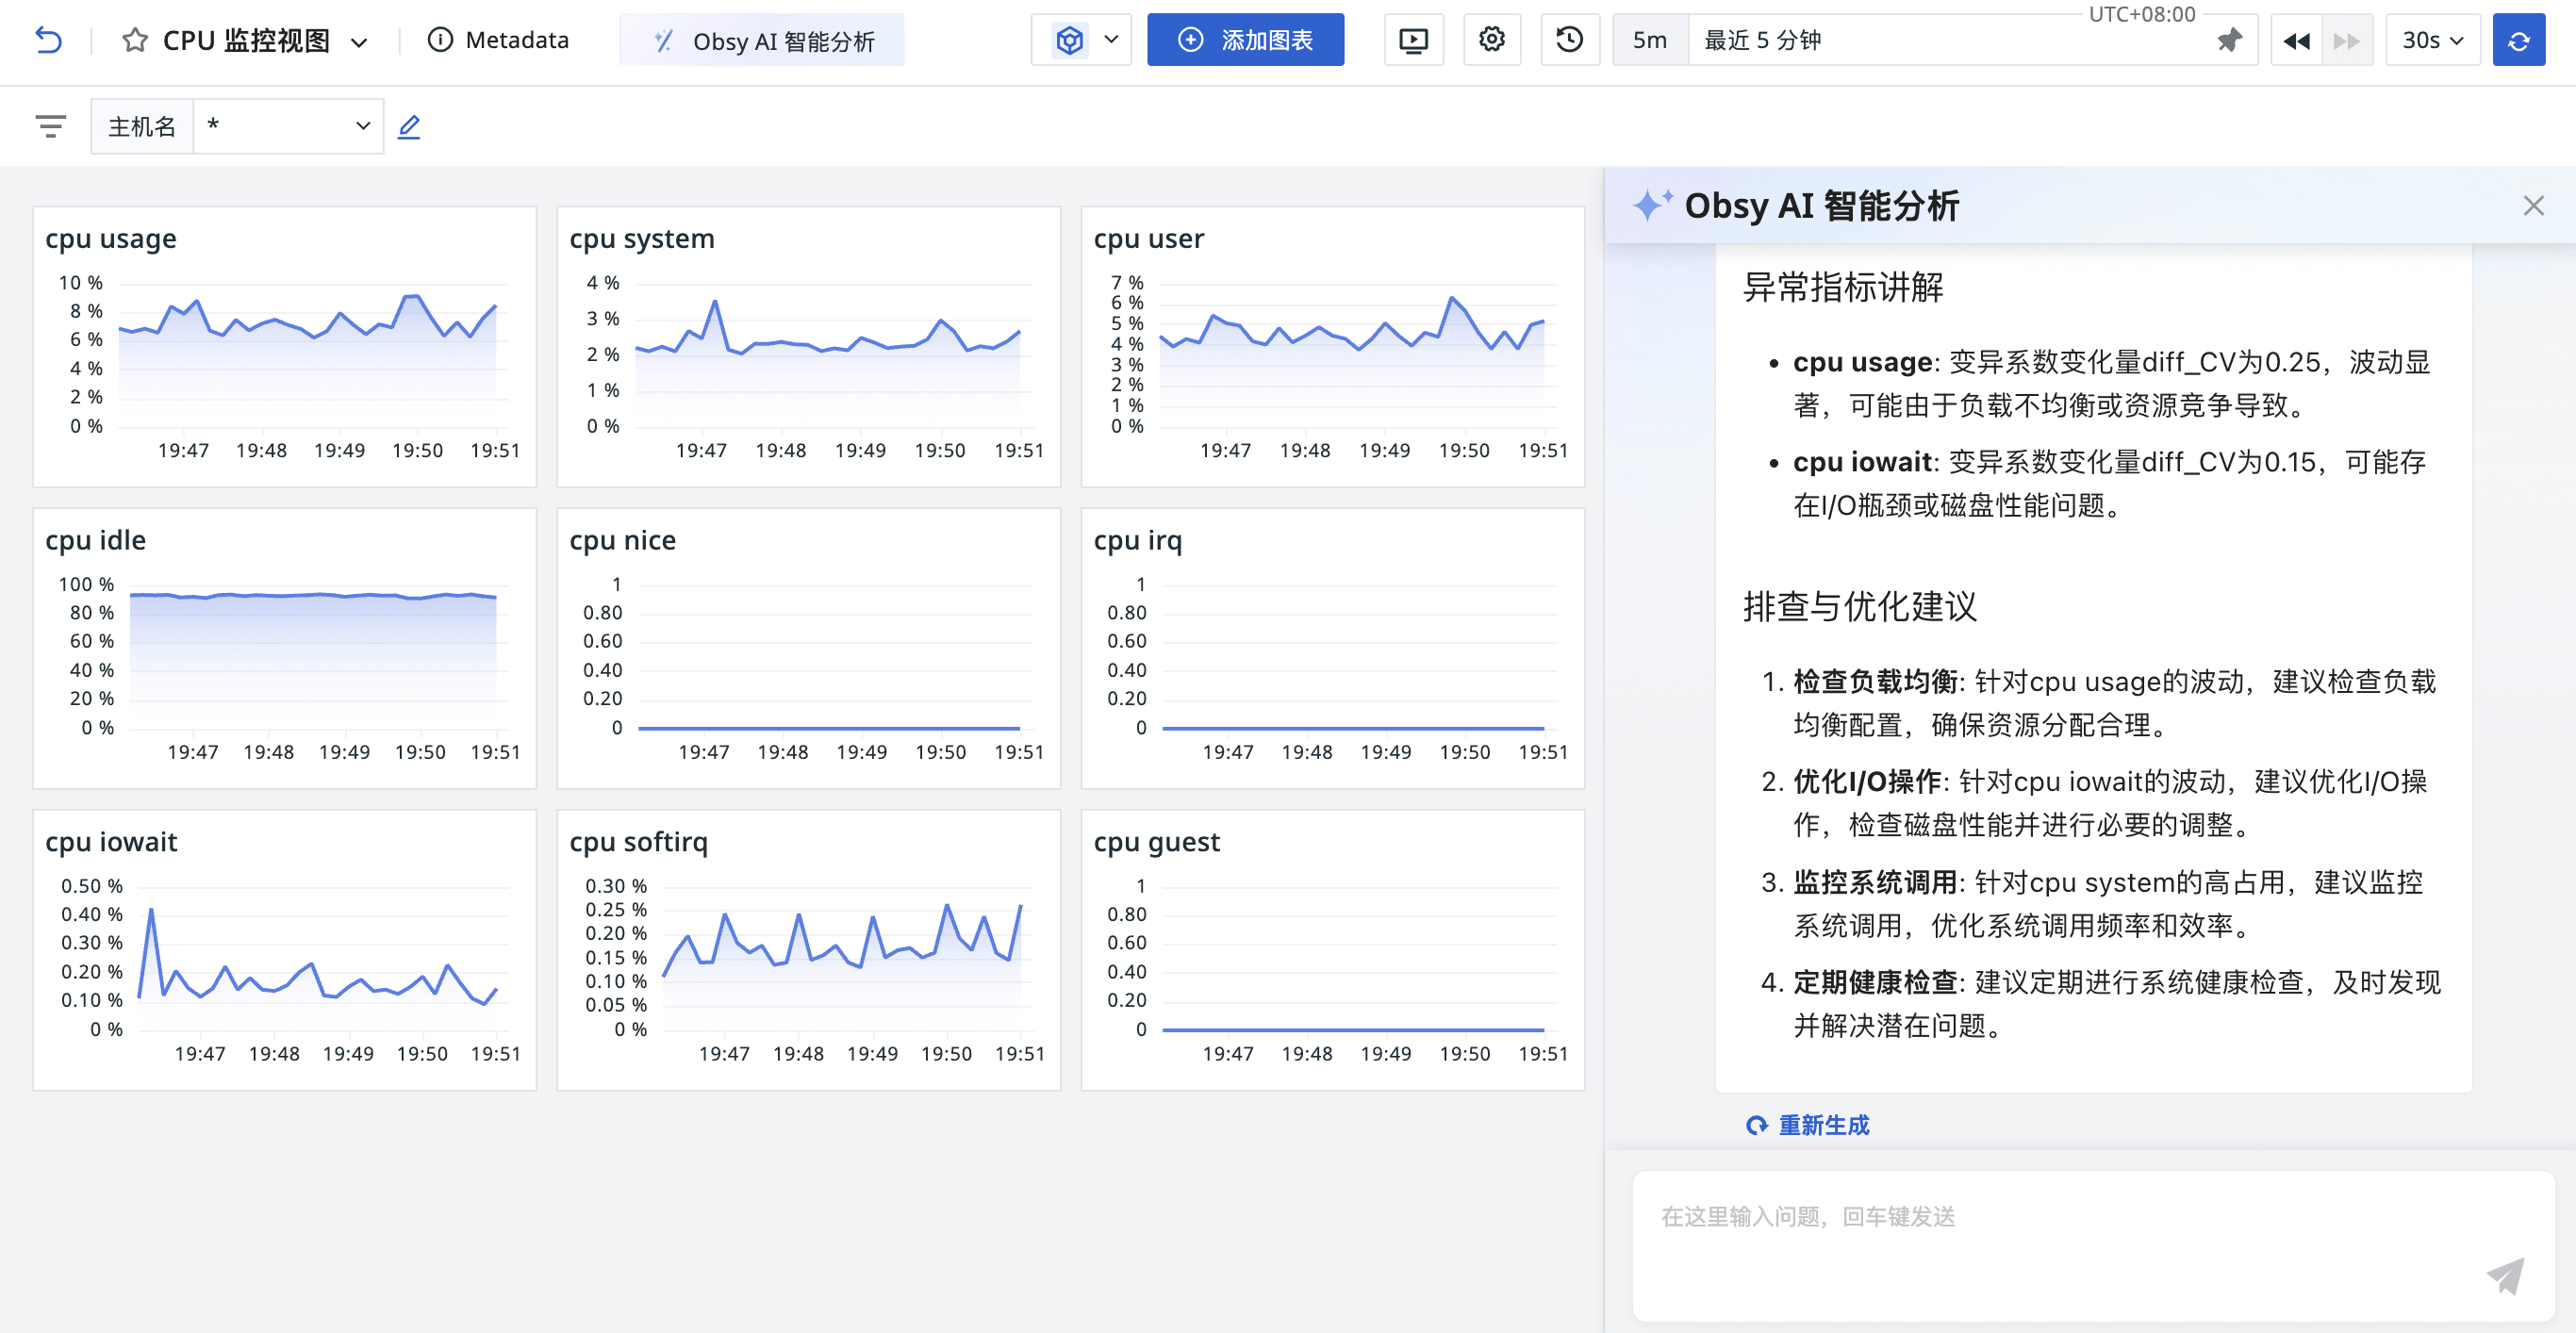Edit variables with the pencil icon
The image size is (2576, 1333).
tap(409, 127)
